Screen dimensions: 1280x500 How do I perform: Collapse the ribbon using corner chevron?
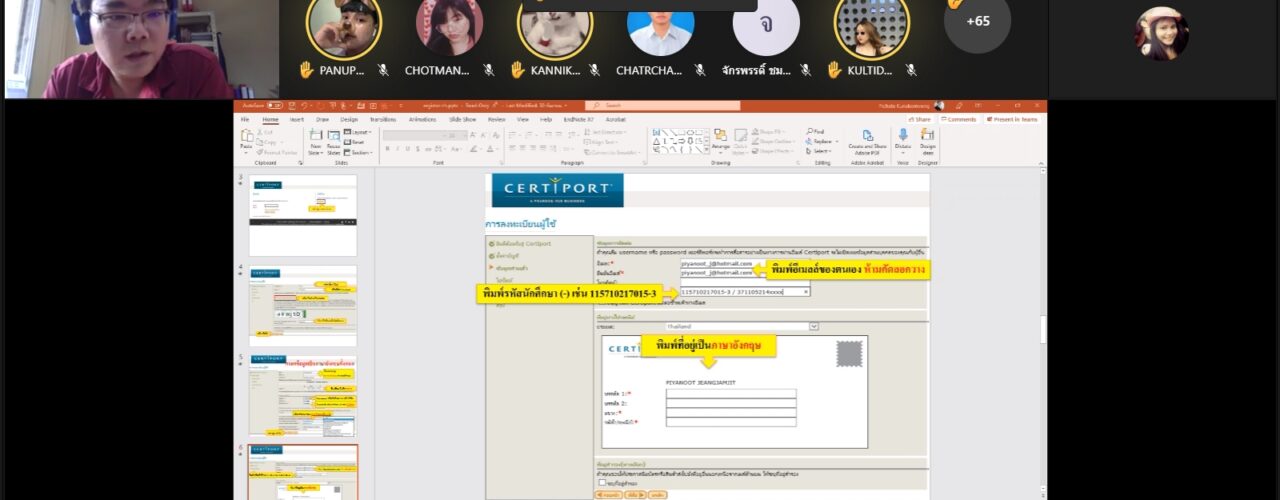click(1040, 164)
